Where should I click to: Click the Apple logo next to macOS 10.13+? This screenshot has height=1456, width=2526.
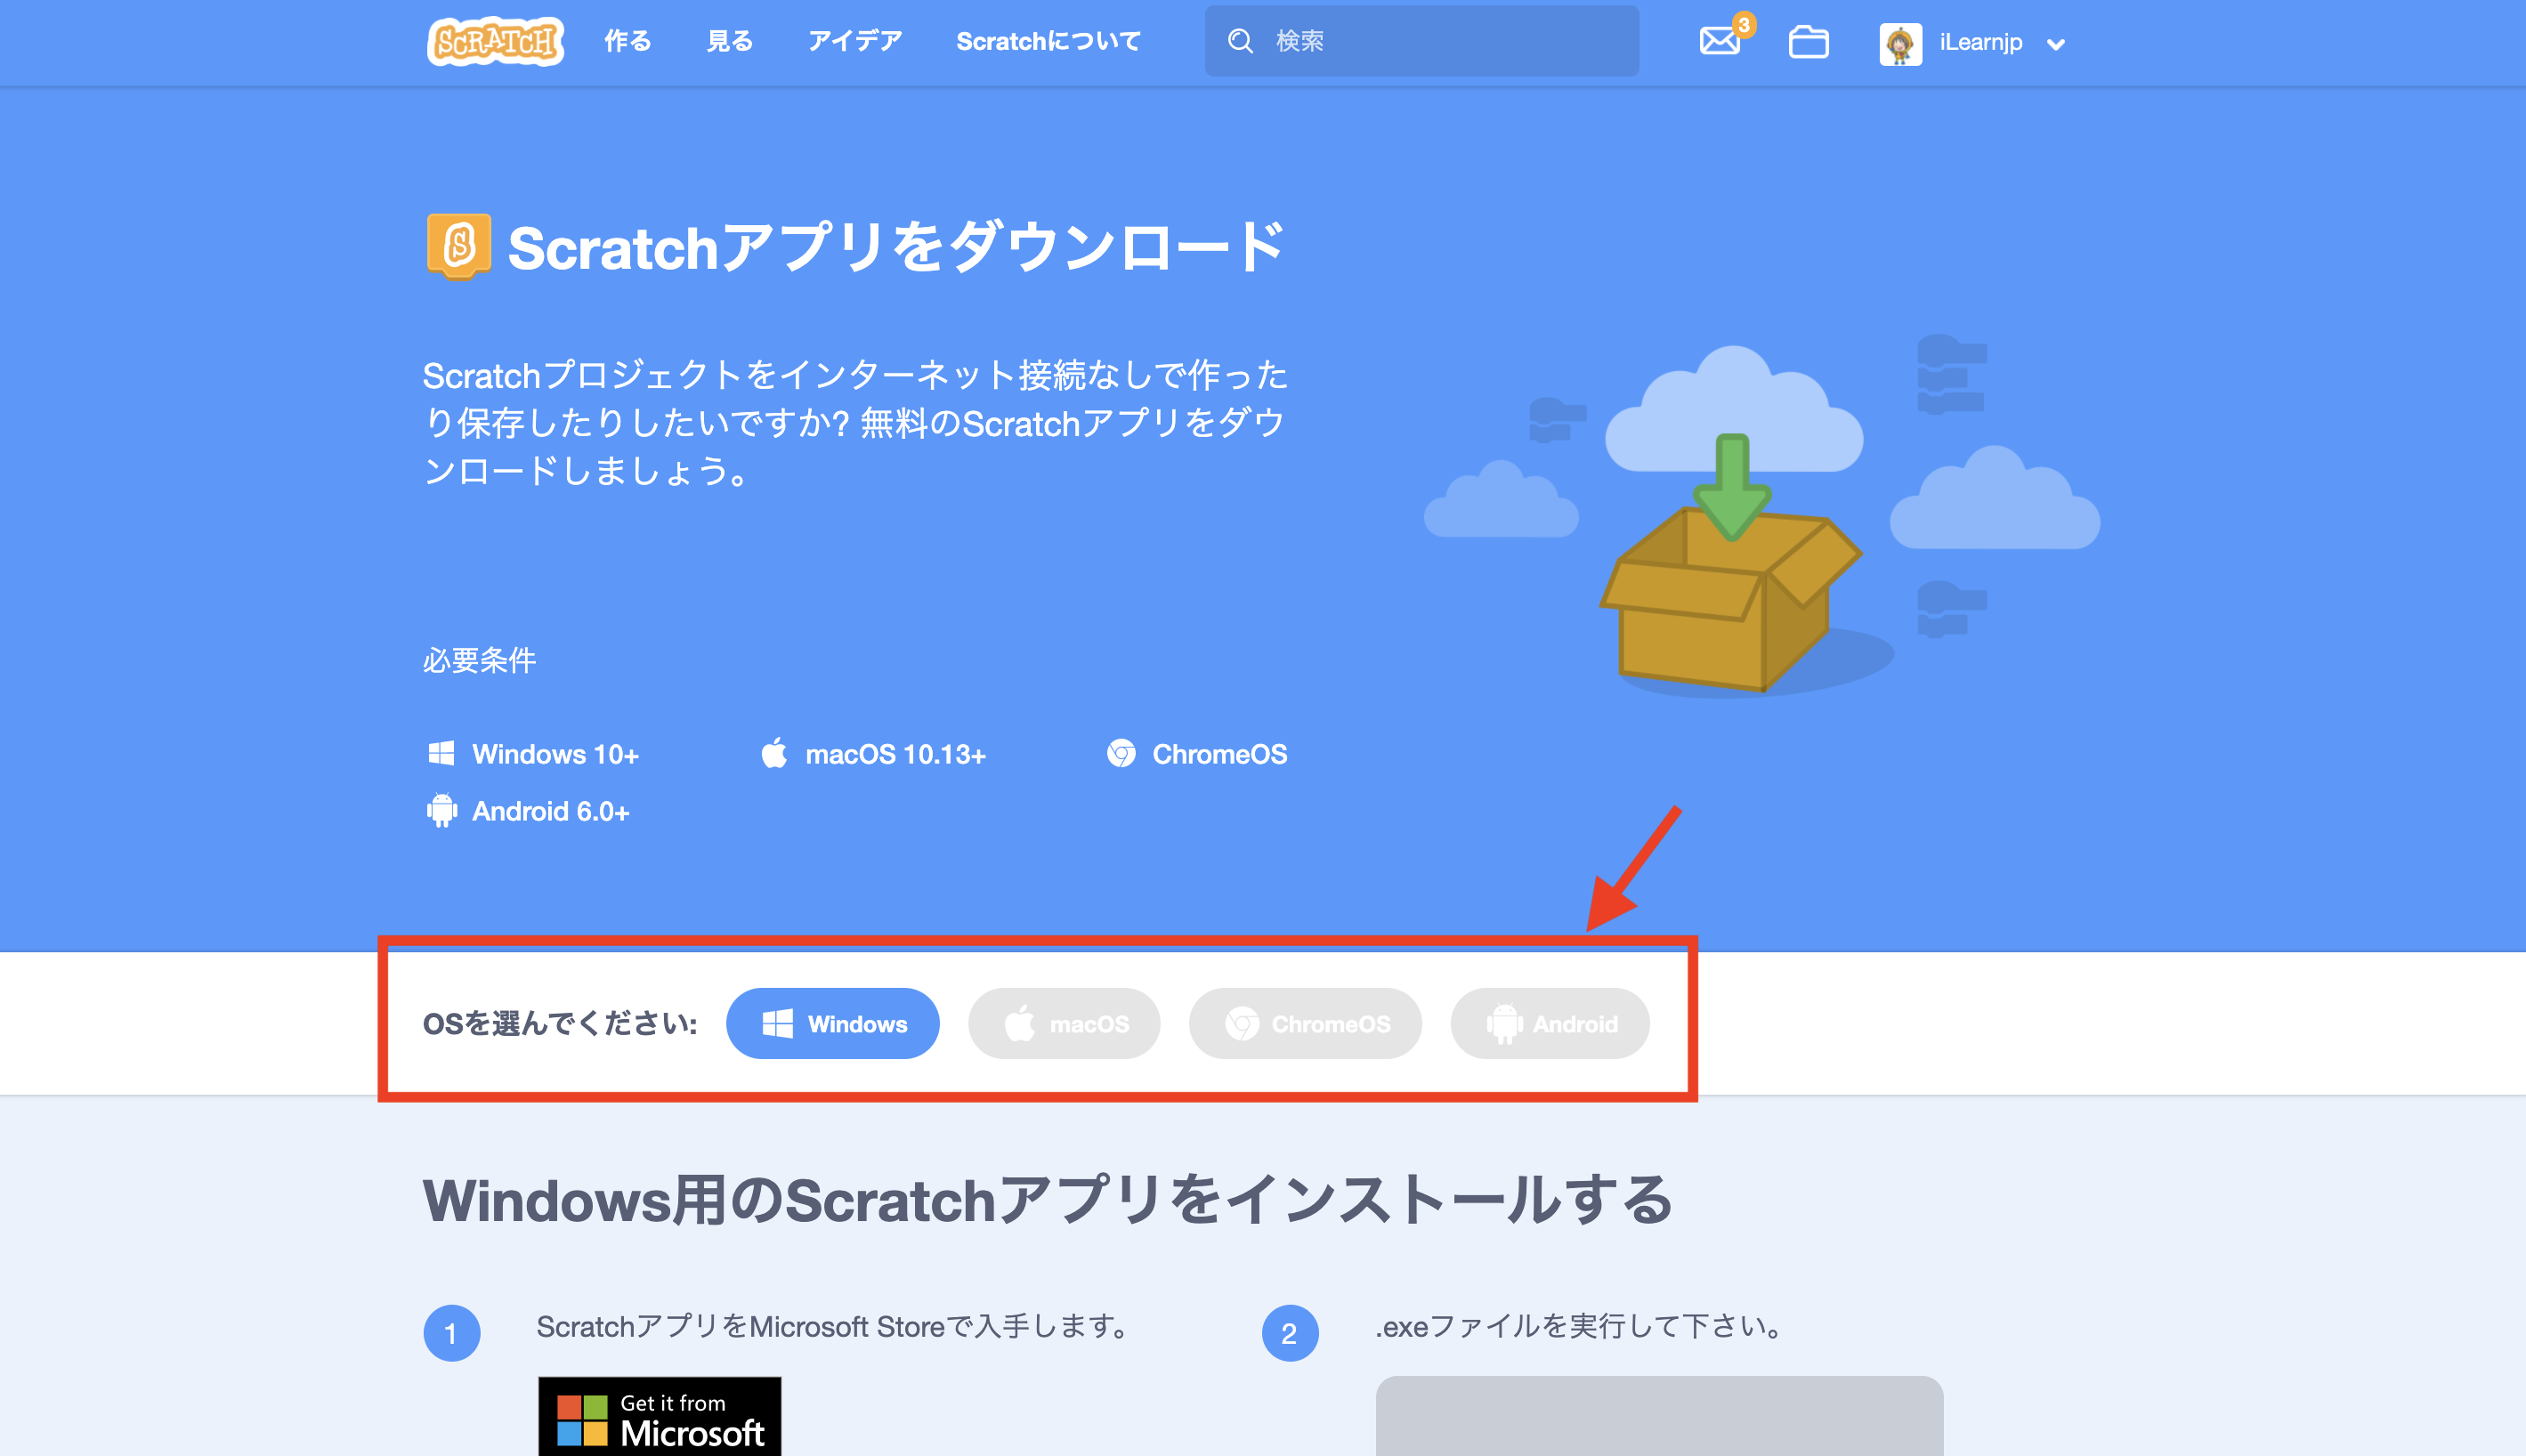tap(774, 753)
